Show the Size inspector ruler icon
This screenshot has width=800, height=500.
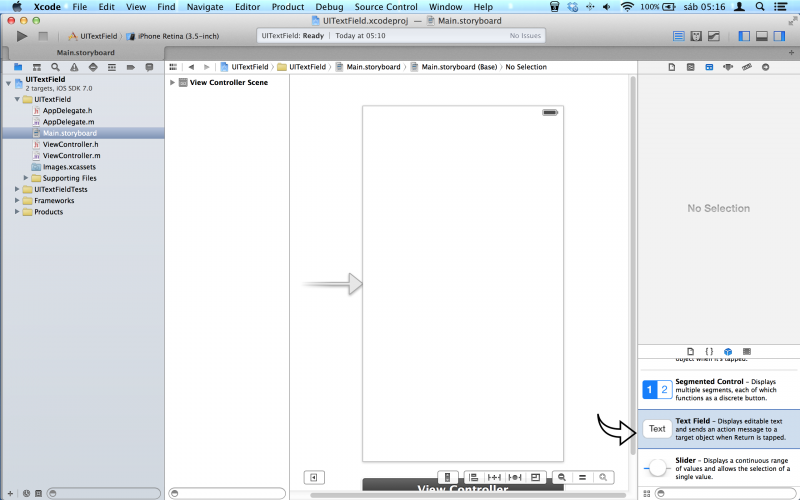point(747,67)
